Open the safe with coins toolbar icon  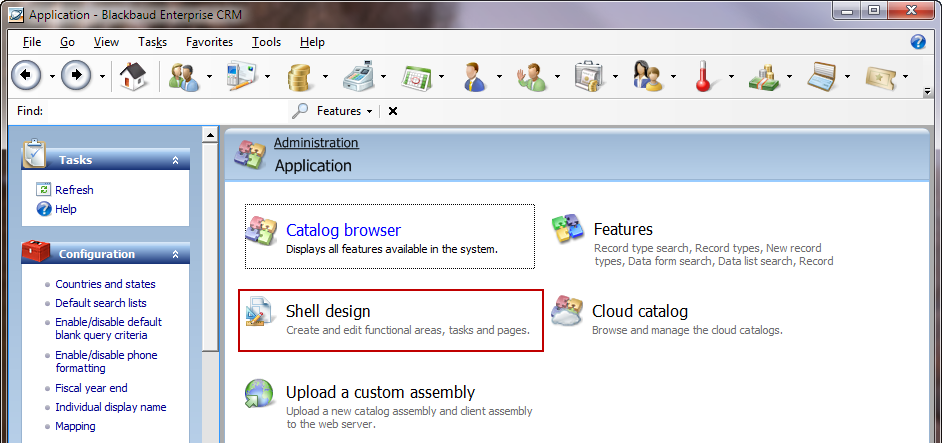pos(589,77)
